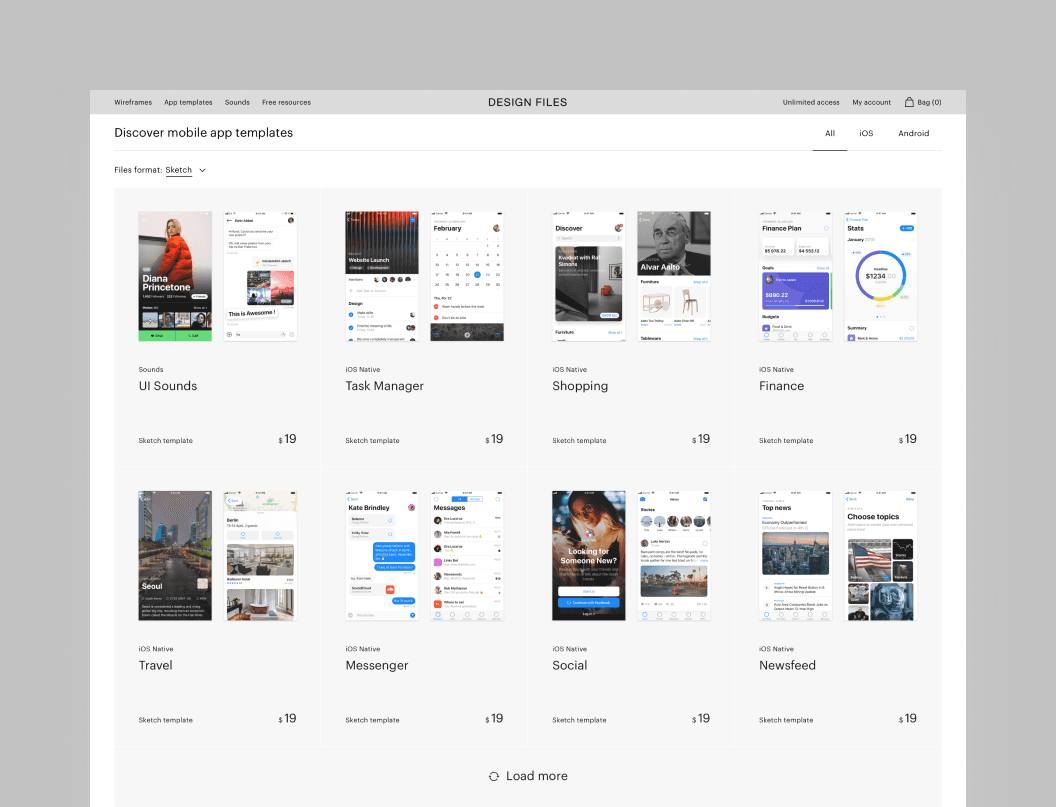Click the $19 price on Messenger
Image resolution: width=1056 pixels, height=807 pixels.
(x=494, y=719)
